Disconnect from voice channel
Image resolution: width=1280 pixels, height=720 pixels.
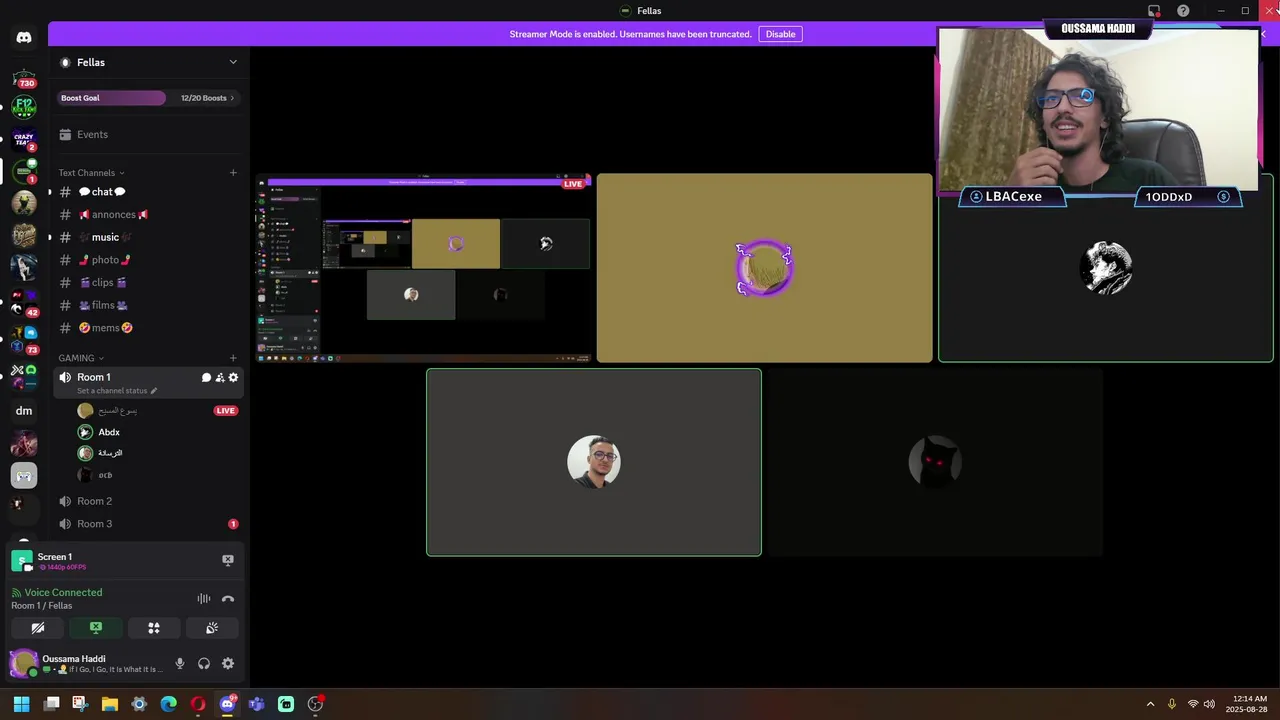point(228,599)
